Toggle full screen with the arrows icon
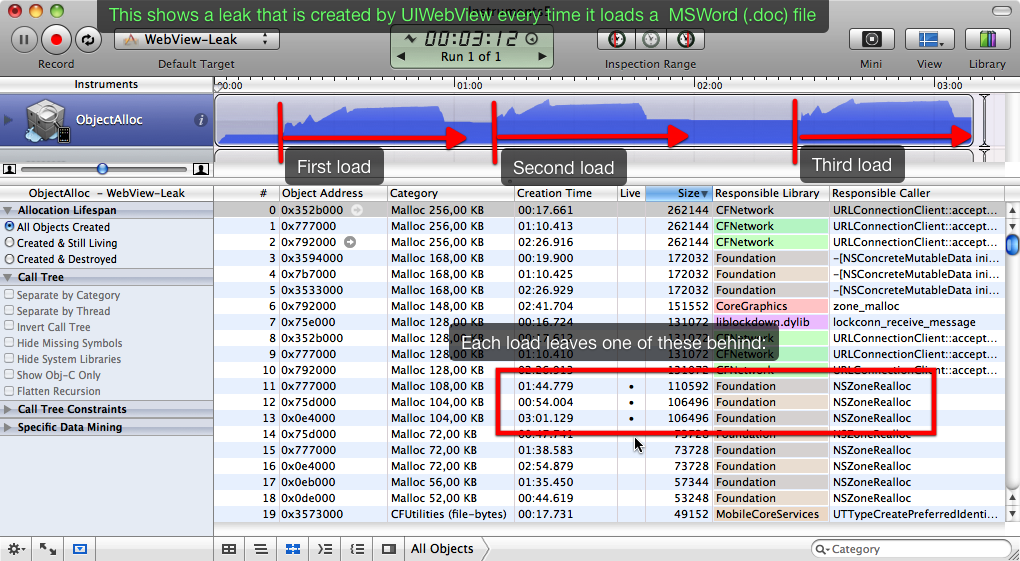Image resolution: width=1020 pixels, height=561 pixels. tap(47, 549)
